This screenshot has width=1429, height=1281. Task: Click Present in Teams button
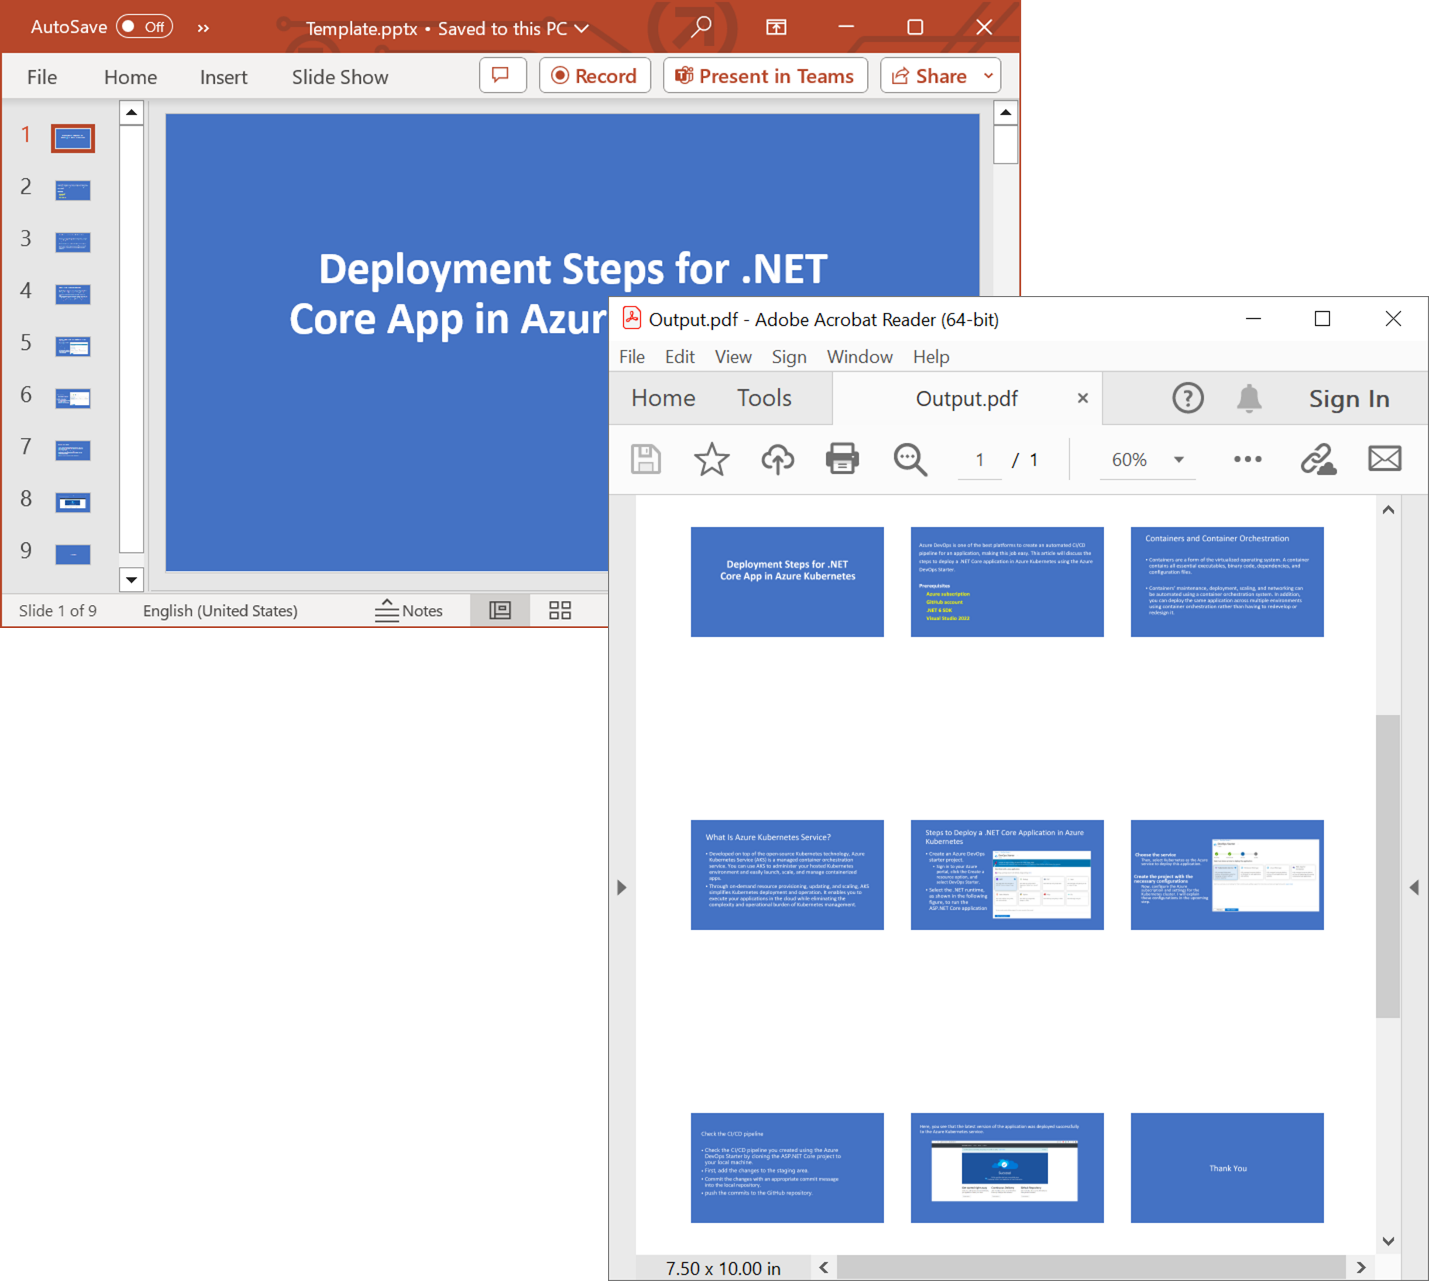point(765,76)
